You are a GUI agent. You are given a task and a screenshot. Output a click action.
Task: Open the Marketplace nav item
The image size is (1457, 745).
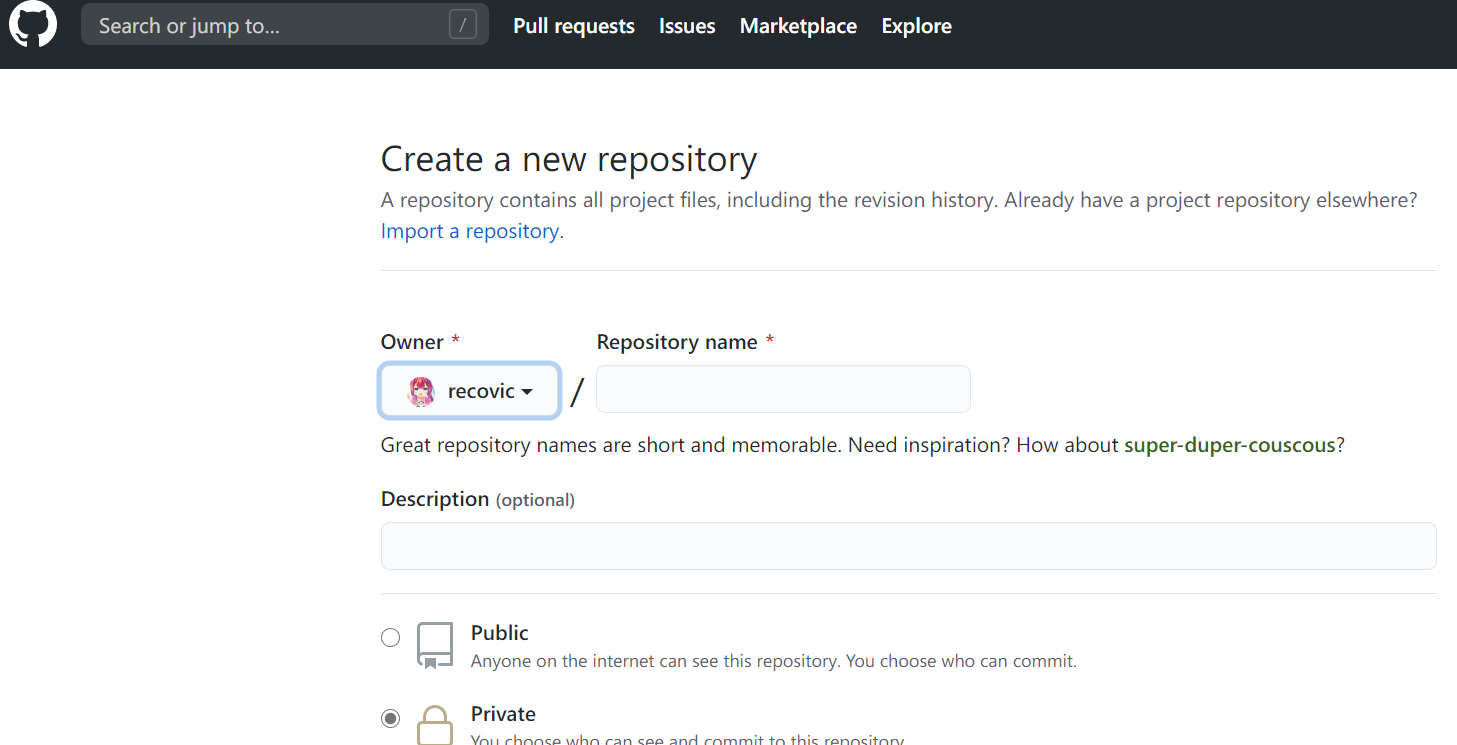click(798, 26)
